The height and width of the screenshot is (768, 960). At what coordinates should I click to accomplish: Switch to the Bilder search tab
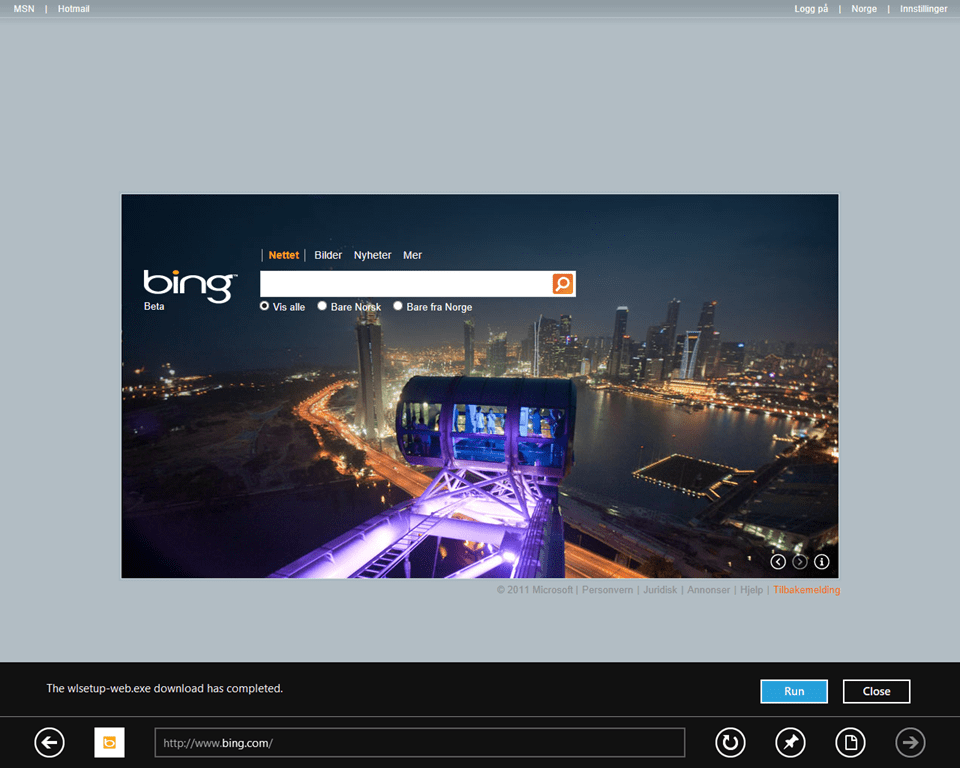pos(328,255)
